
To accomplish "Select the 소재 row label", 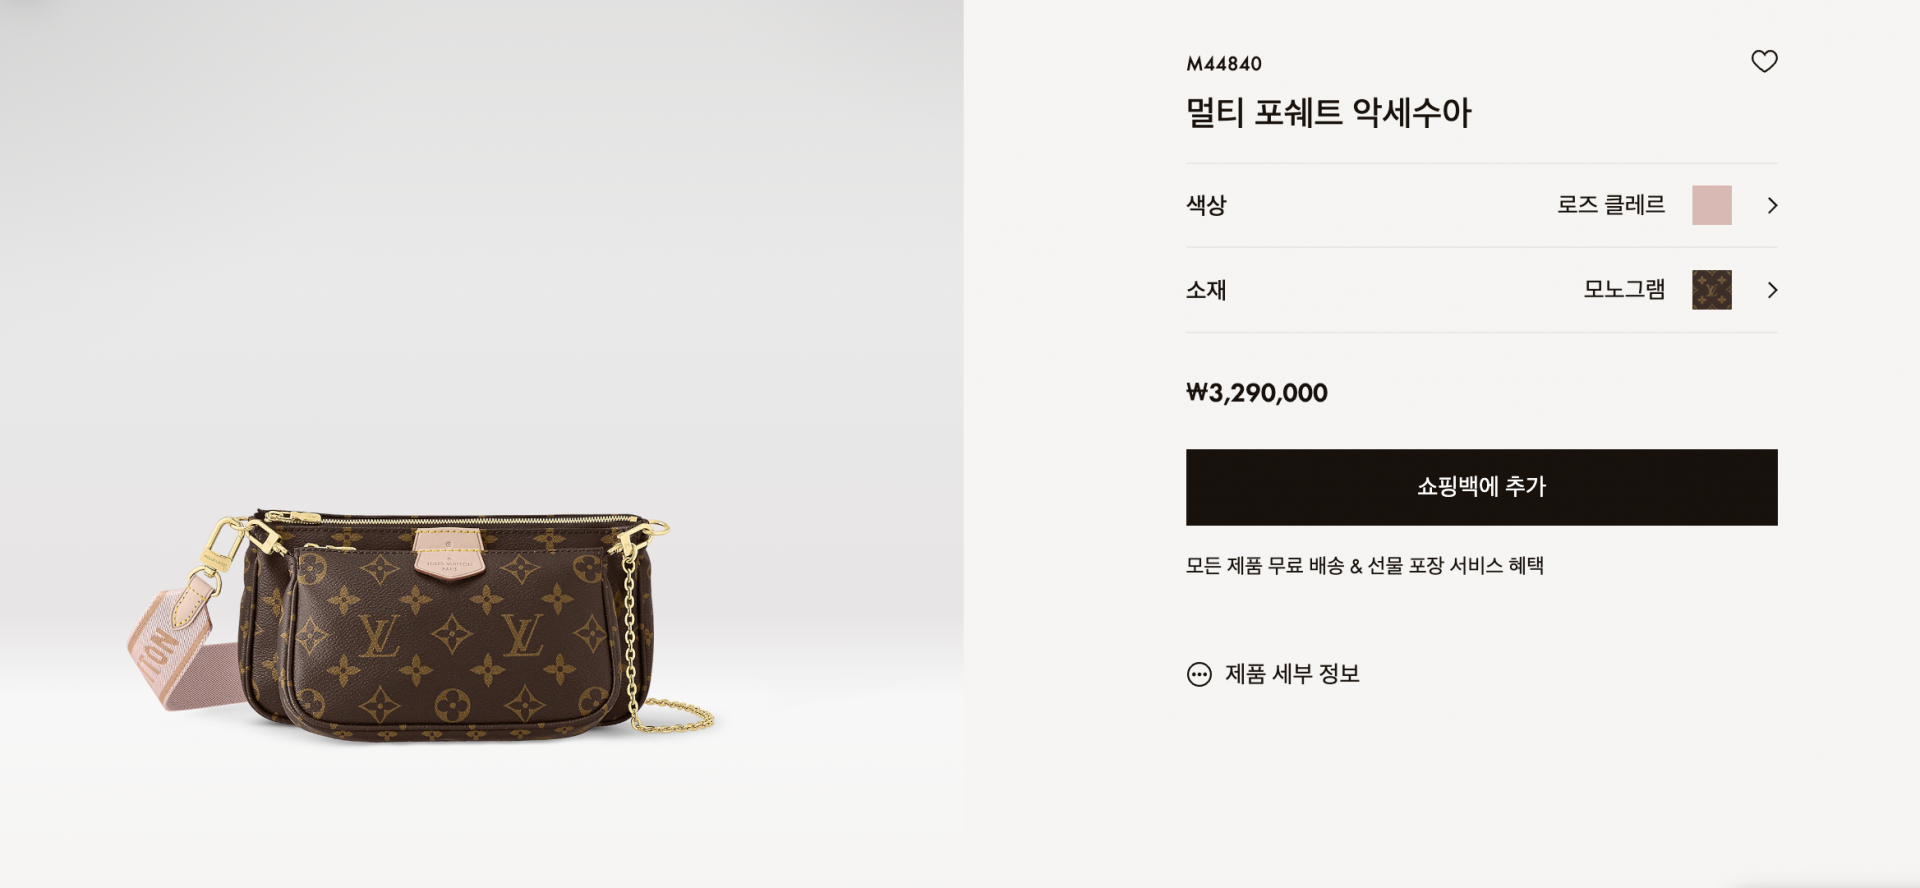I will [1206, 290].
